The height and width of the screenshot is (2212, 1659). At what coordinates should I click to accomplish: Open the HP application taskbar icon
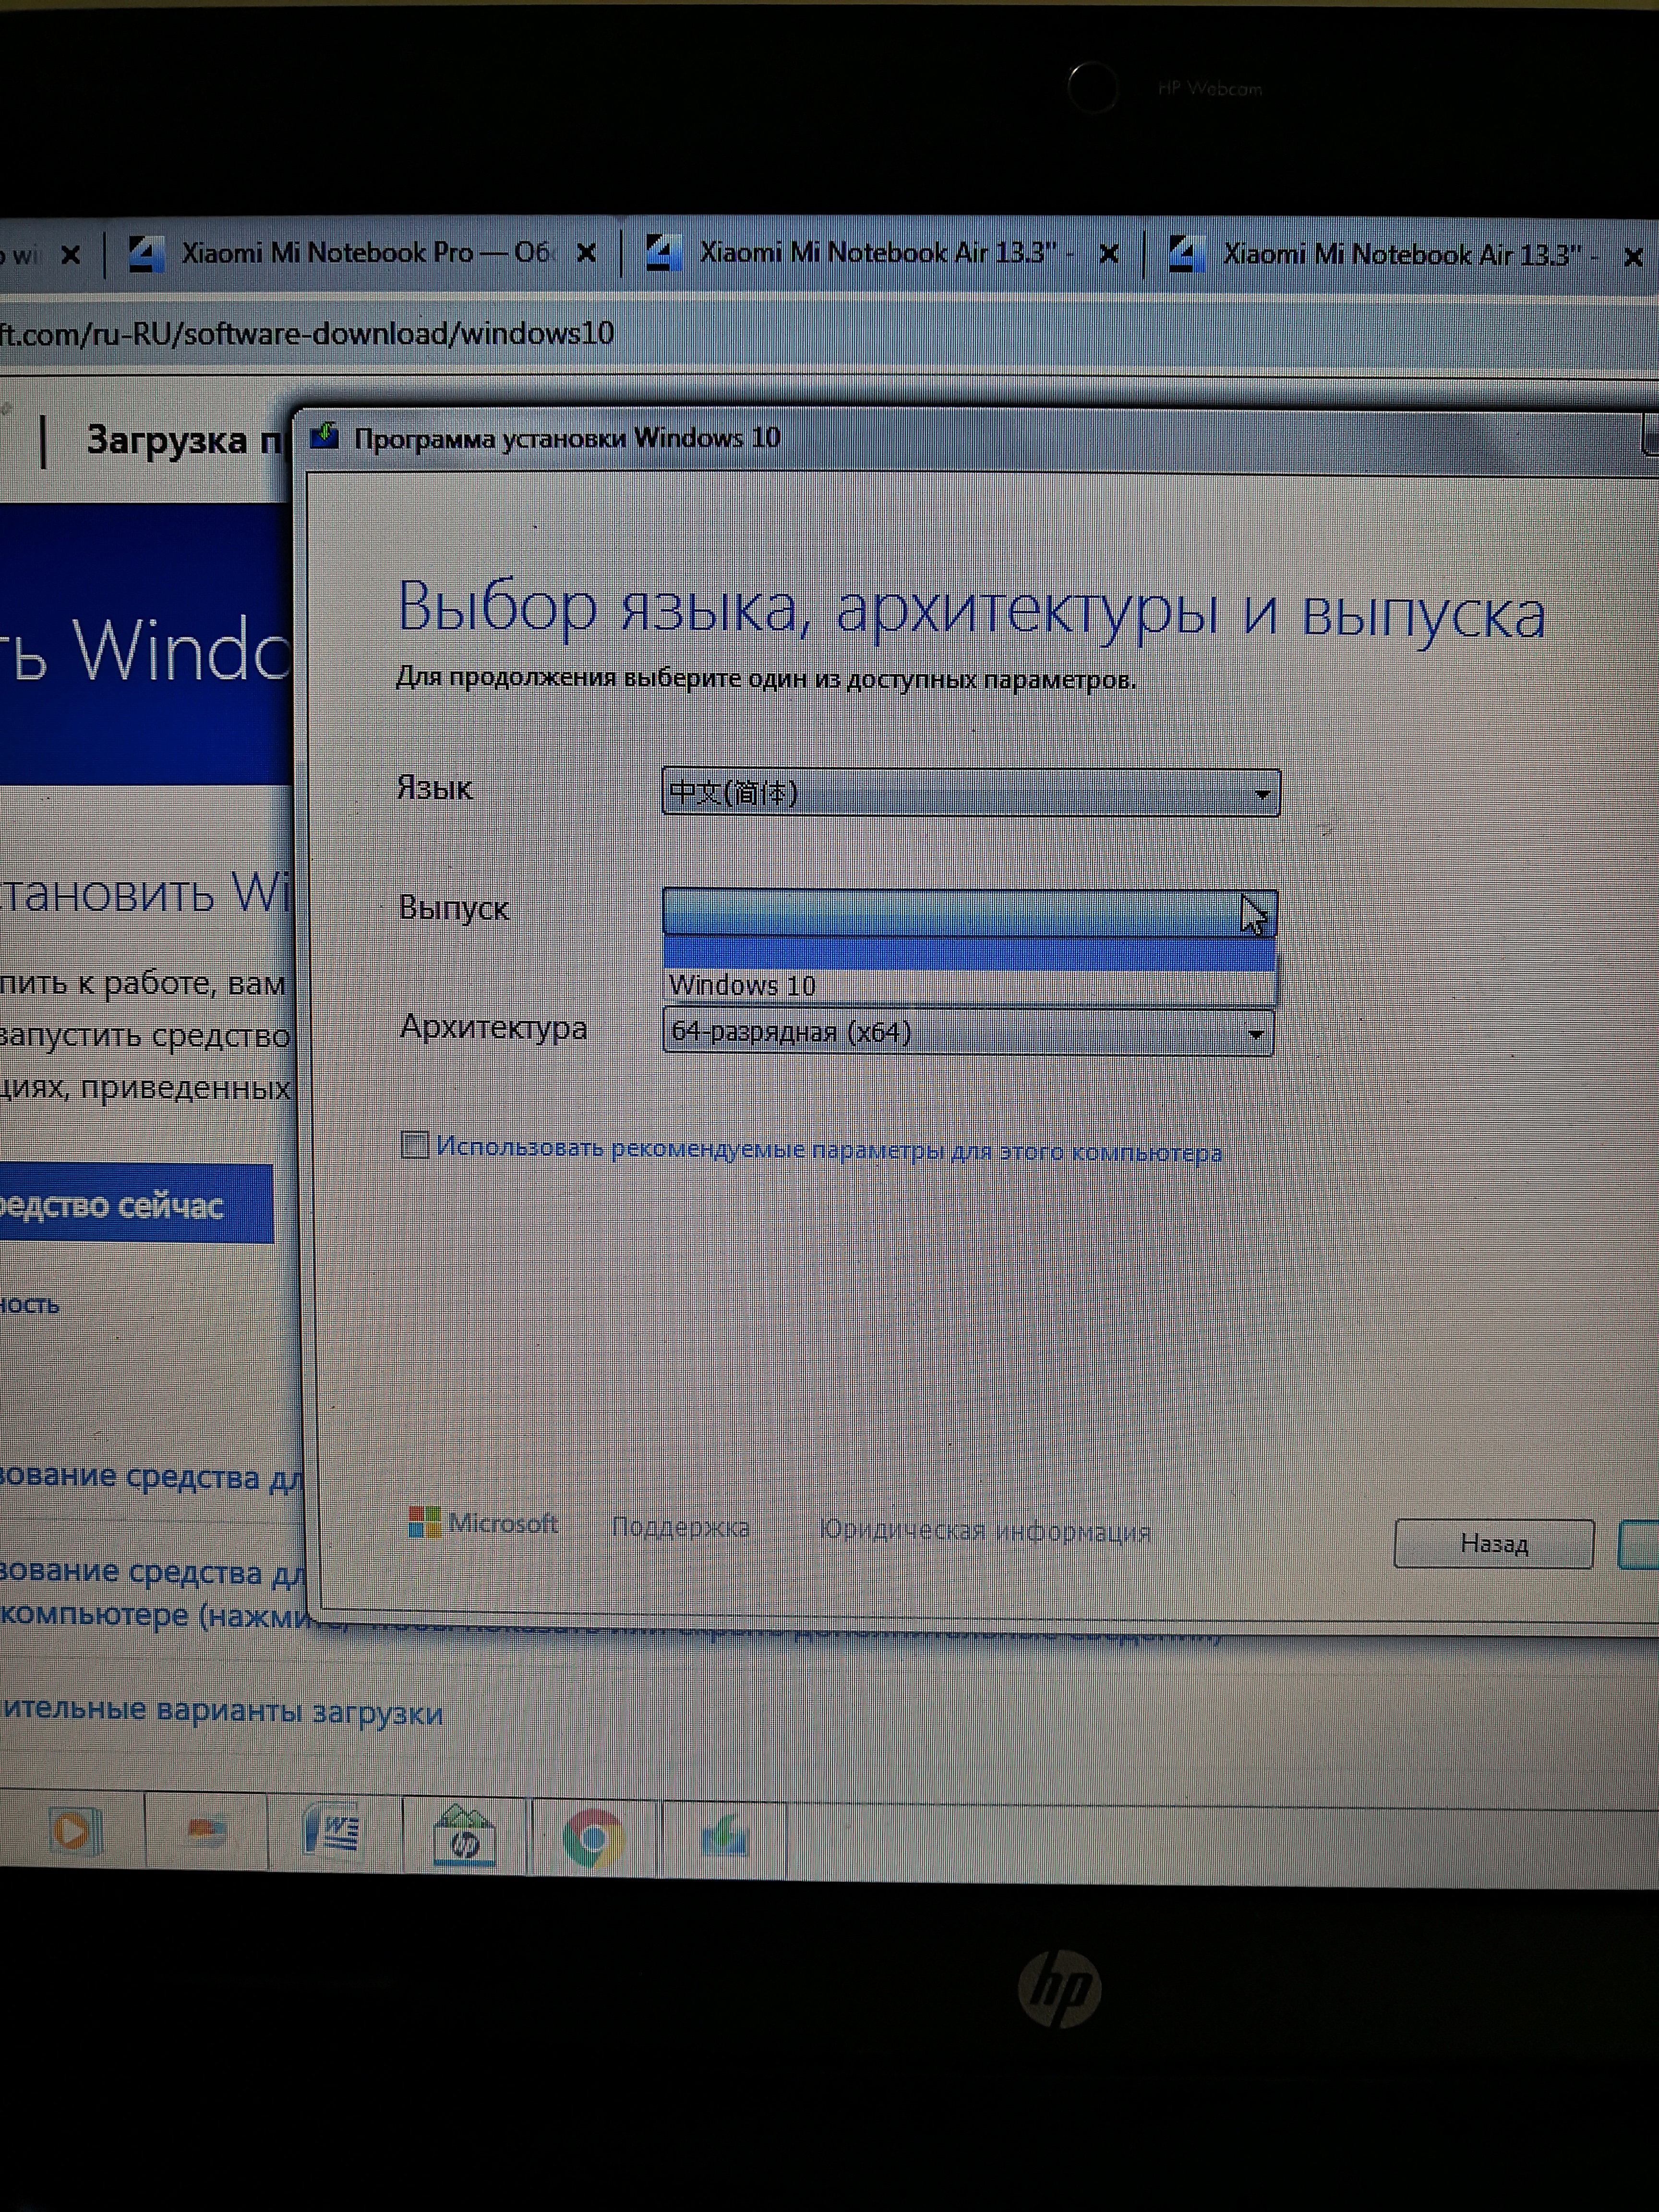coord(465,1835)
